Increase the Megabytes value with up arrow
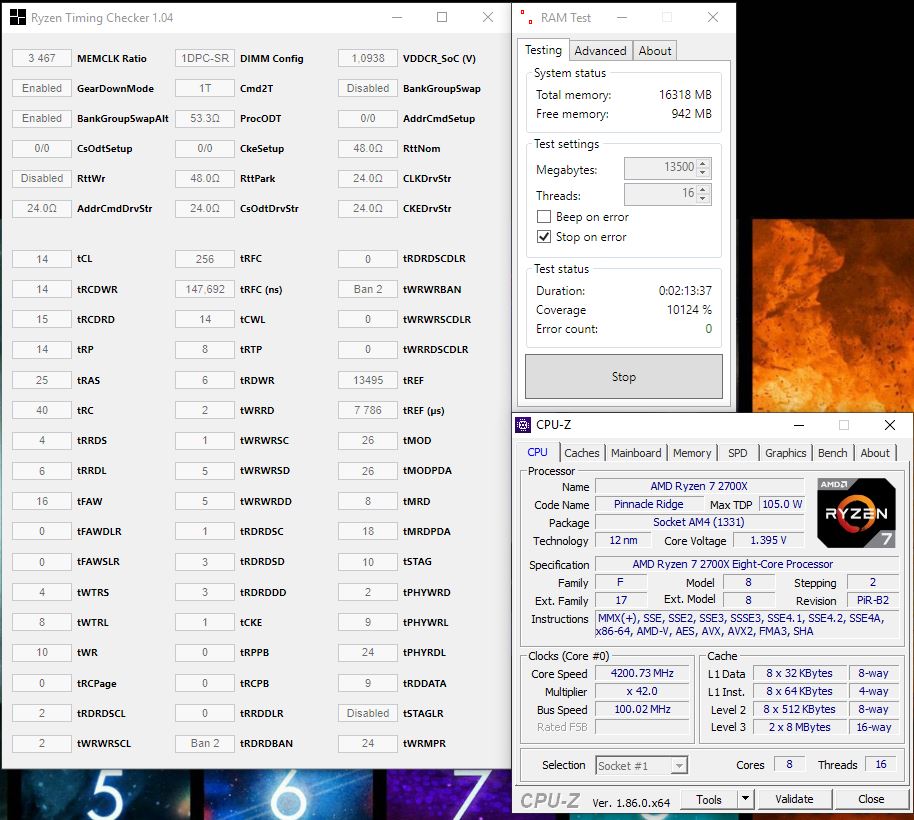914x820 pixels. point(703,164)
